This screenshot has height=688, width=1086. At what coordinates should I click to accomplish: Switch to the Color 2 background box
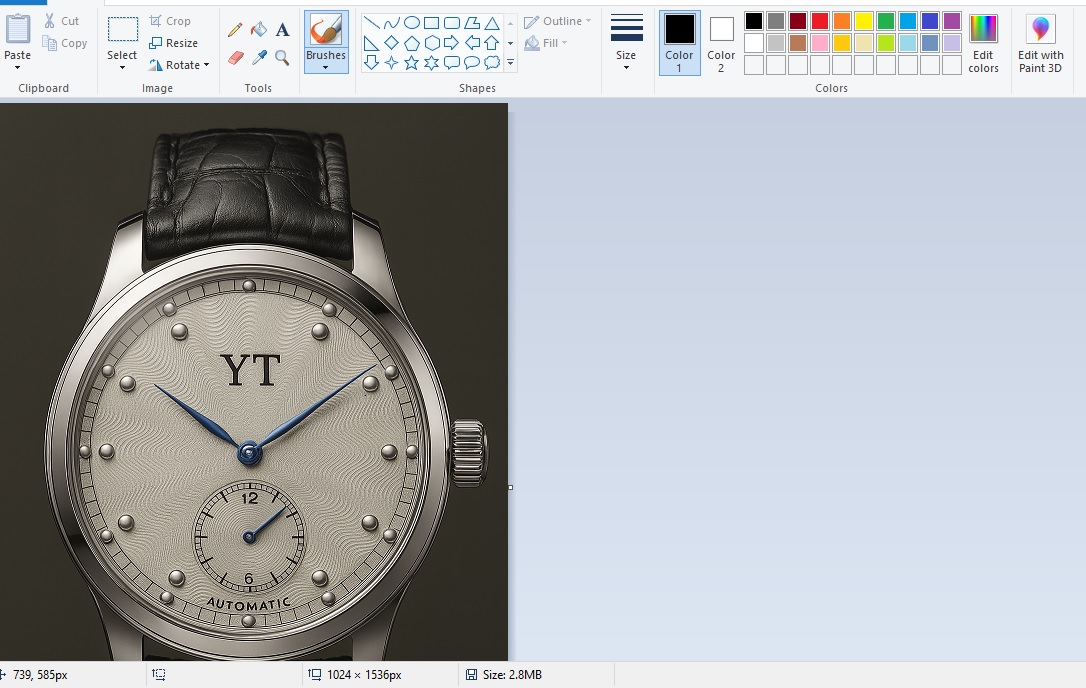(x=721, y=43)
